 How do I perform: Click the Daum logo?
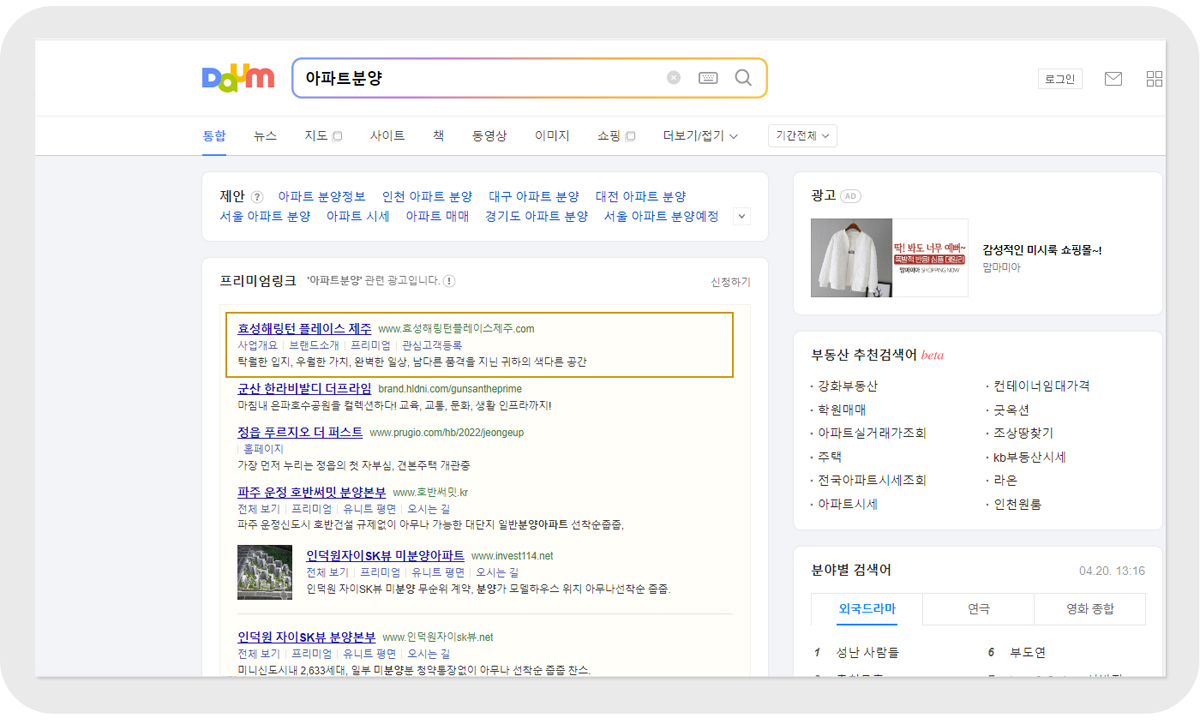click(238, 78)
